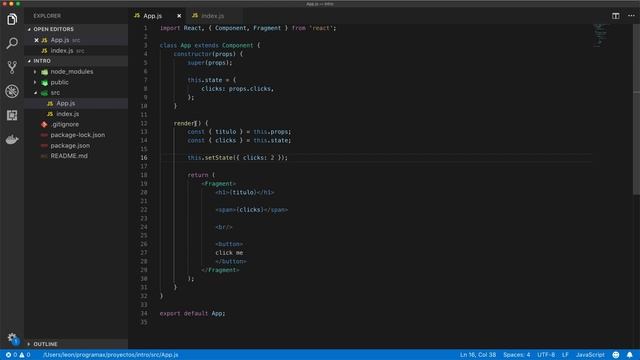Open the Search view in activity bar

coord(12,43)
